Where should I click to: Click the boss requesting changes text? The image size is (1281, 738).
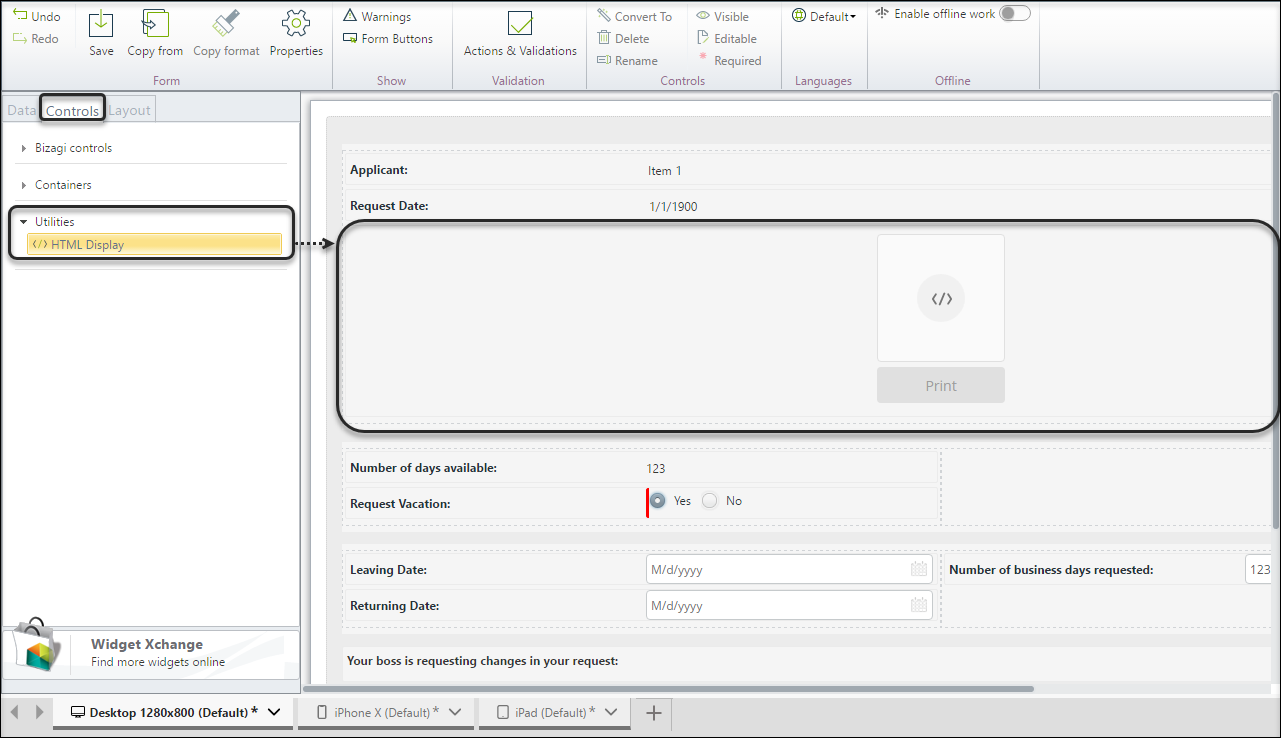(482, 661)
